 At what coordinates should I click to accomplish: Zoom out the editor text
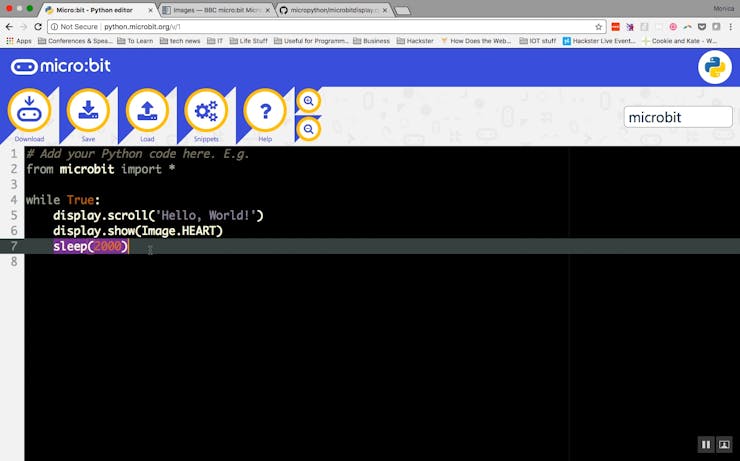[x=309, y=129]
